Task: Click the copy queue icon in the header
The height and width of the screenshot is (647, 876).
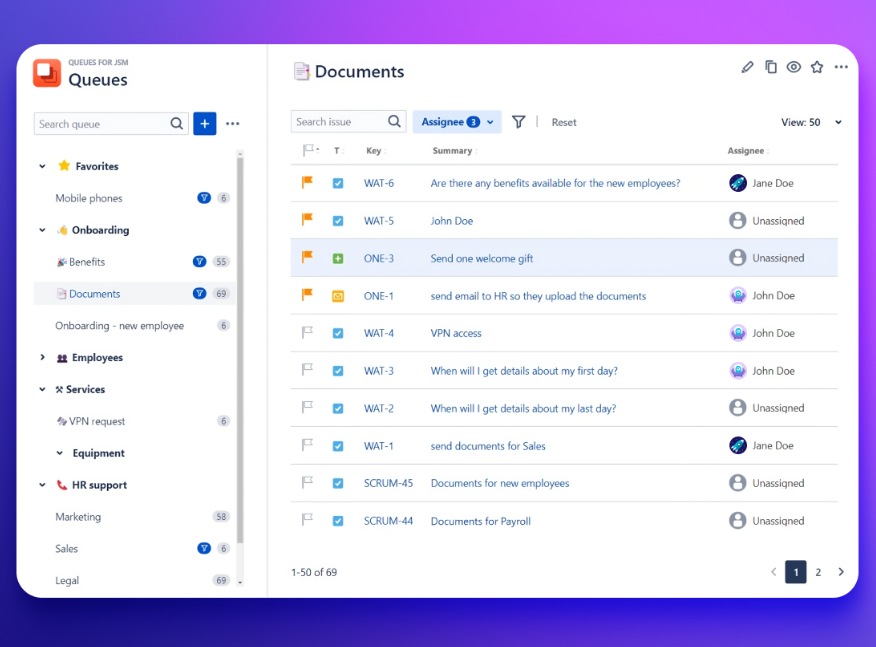Action: [x=770, y=66]
